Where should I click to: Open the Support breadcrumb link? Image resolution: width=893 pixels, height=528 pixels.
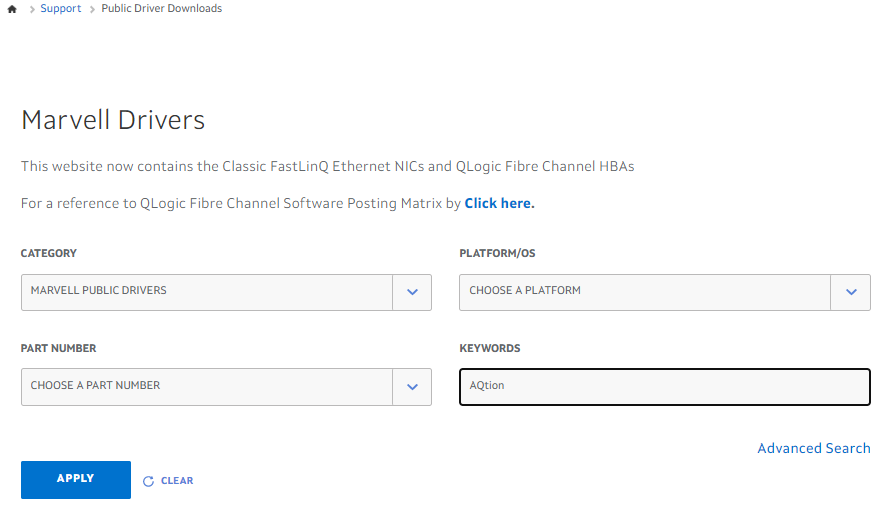point(60,9)
